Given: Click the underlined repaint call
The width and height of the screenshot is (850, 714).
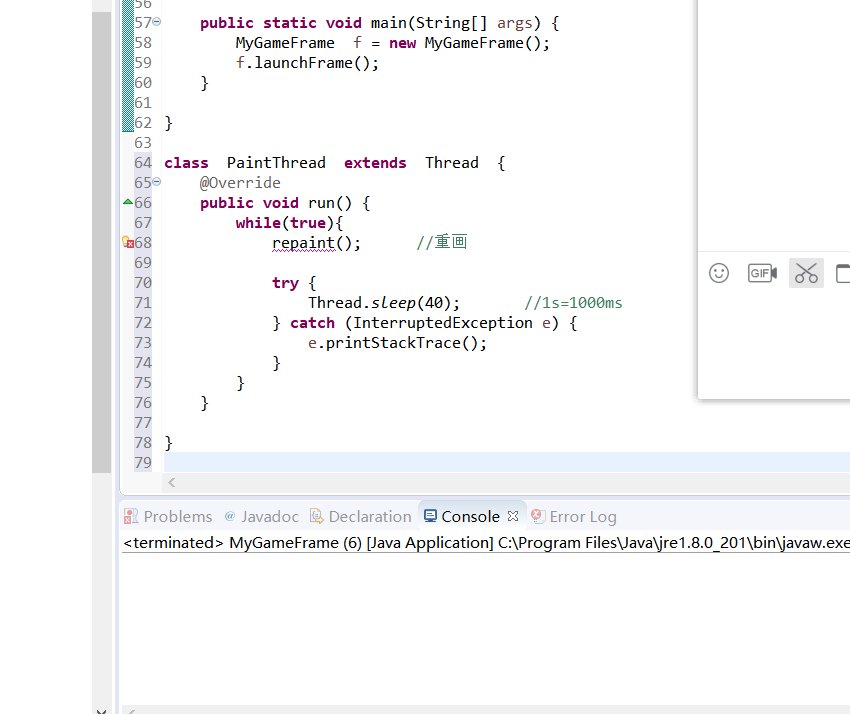Looking at the screenshot, I should click(304, 243).
